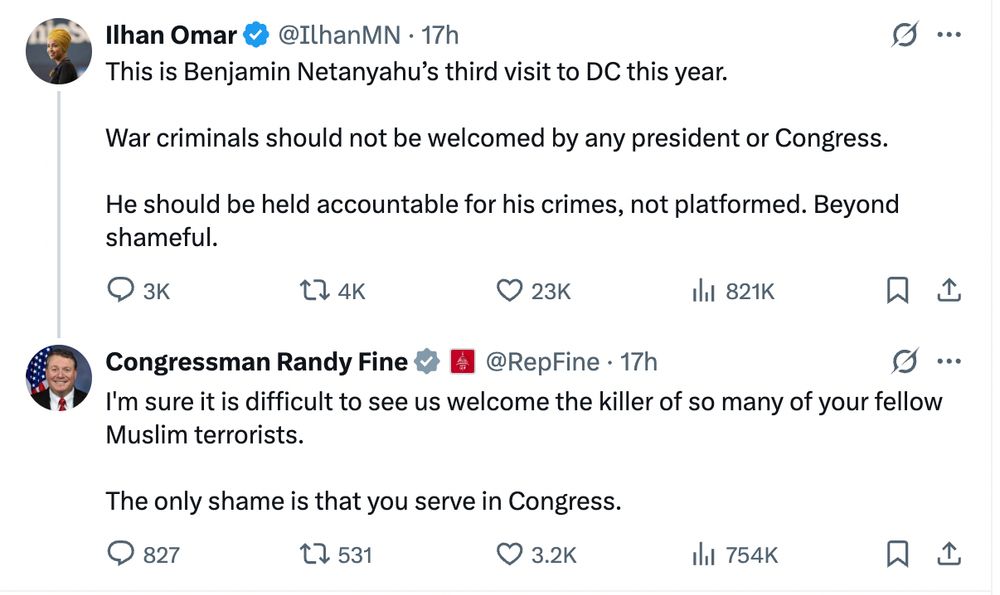Open Grok icon on Ilhan Omar's tweet
The width and height of the screenshot is (1000, 595).
904,34
